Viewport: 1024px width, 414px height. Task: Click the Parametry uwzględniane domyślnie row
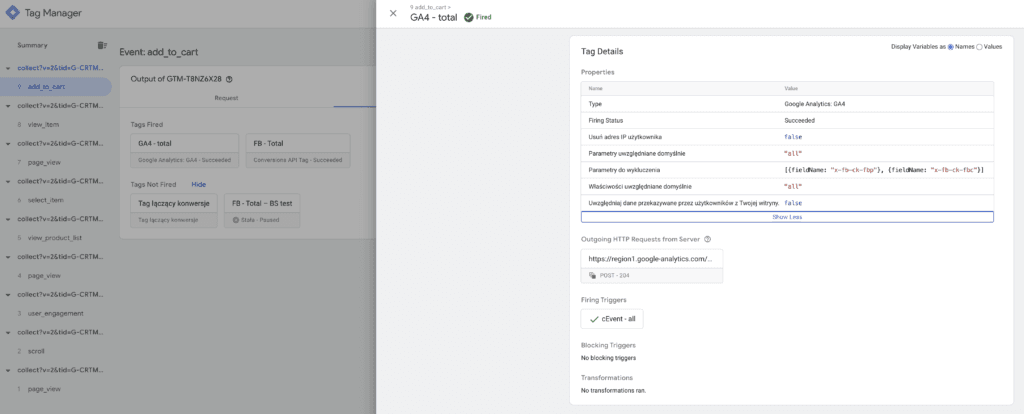click(x=787, y=153)
